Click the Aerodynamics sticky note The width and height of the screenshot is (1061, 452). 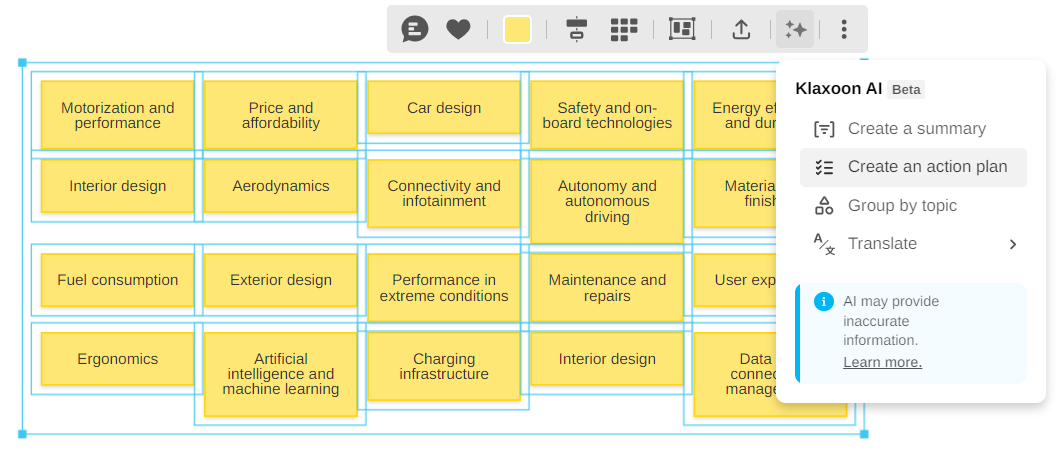pos(280,186)
